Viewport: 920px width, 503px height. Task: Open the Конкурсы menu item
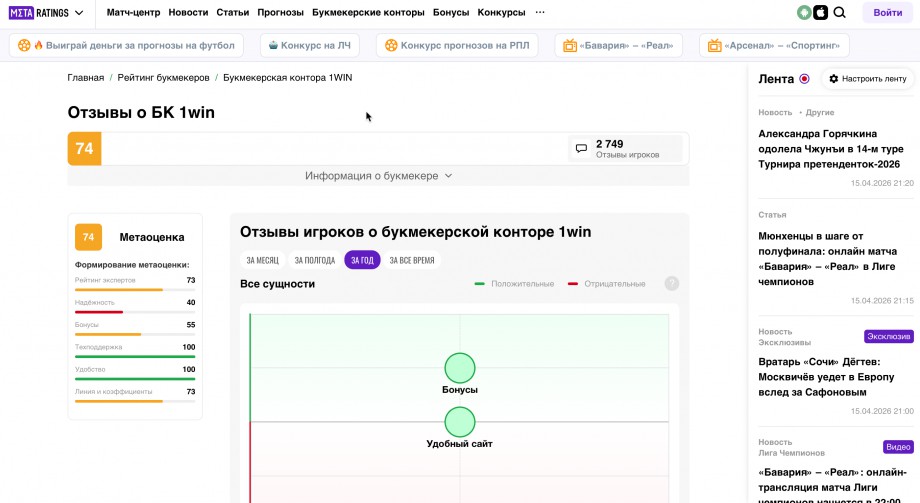click(501, 12)
